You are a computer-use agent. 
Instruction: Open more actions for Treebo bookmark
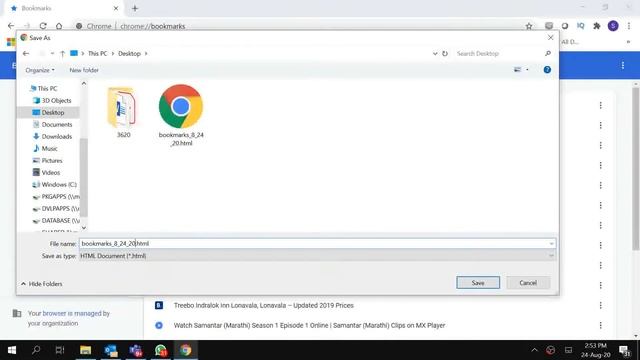coord(600,305)
